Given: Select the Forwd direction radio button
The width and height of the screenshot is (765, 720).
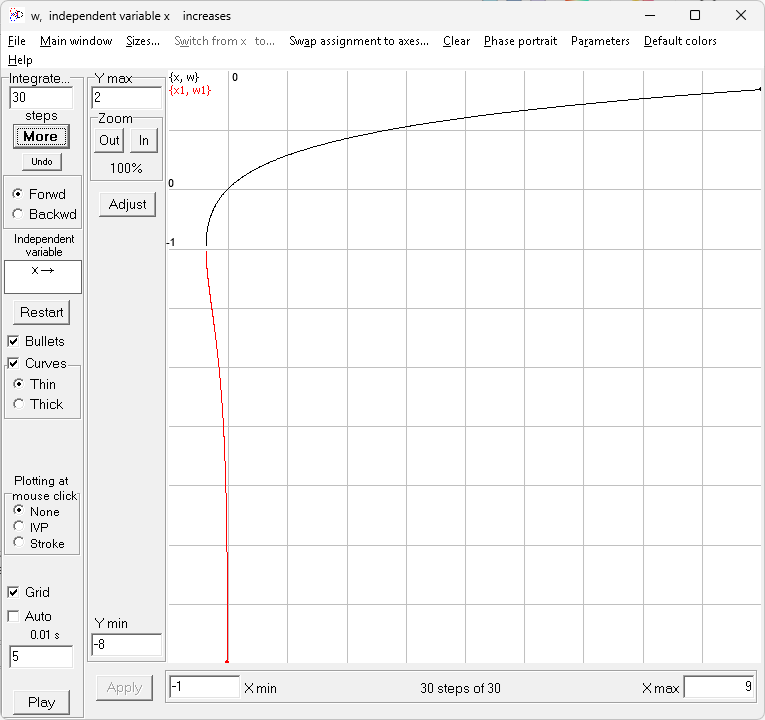Looking at the screenshot, I should [18, 194].
